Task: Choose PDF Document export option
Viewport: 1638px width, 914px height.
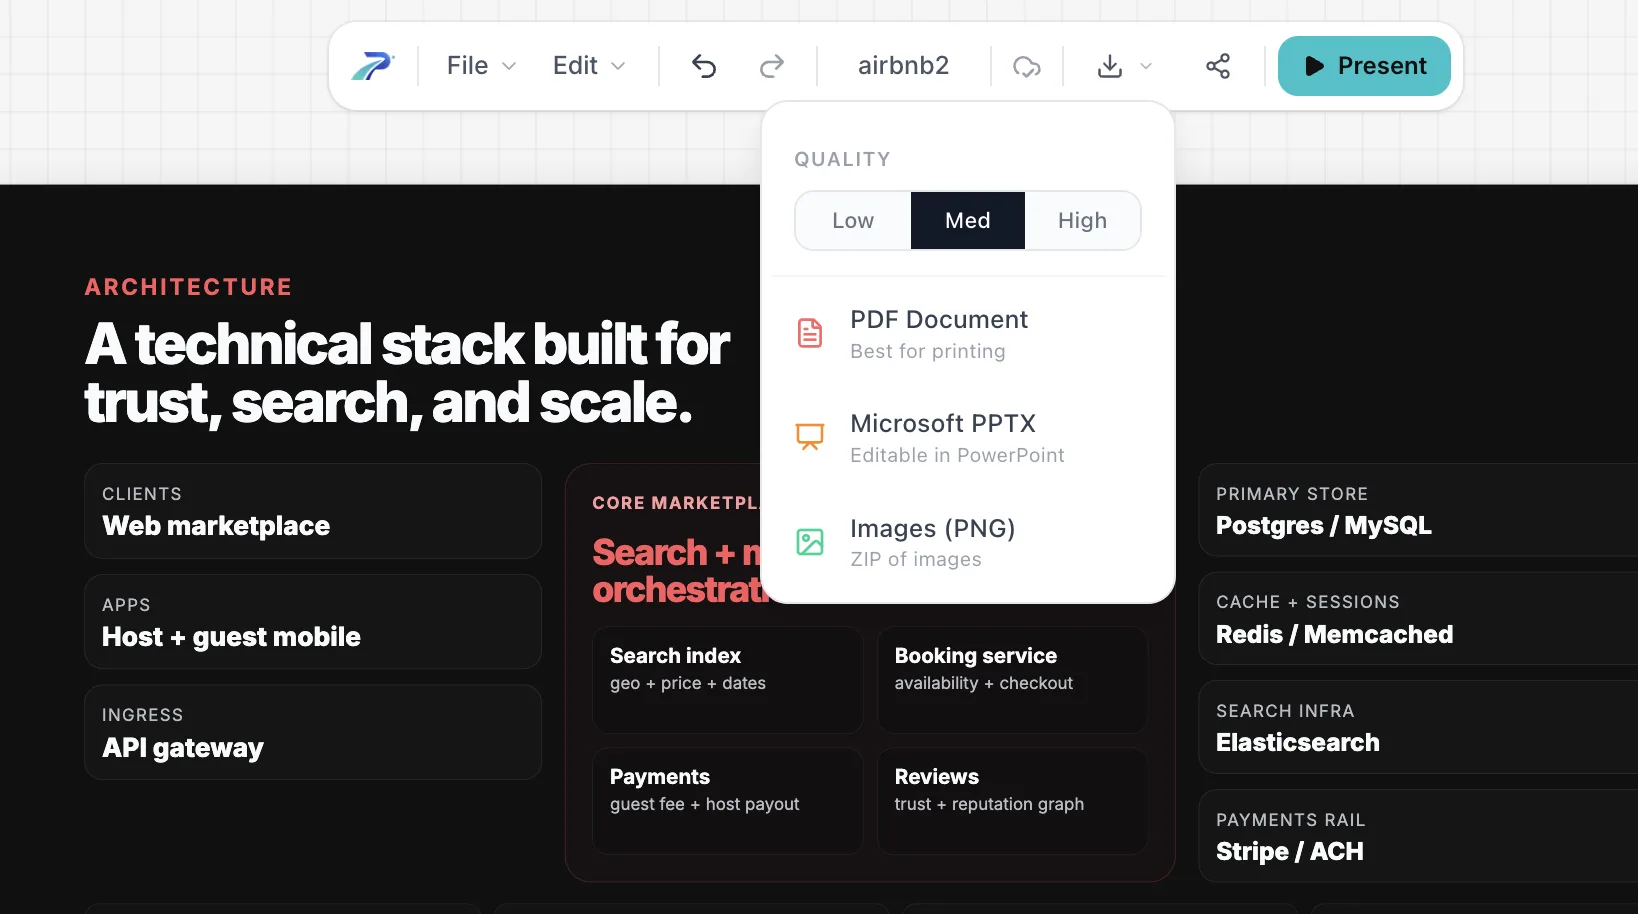Action: [938, 333]
